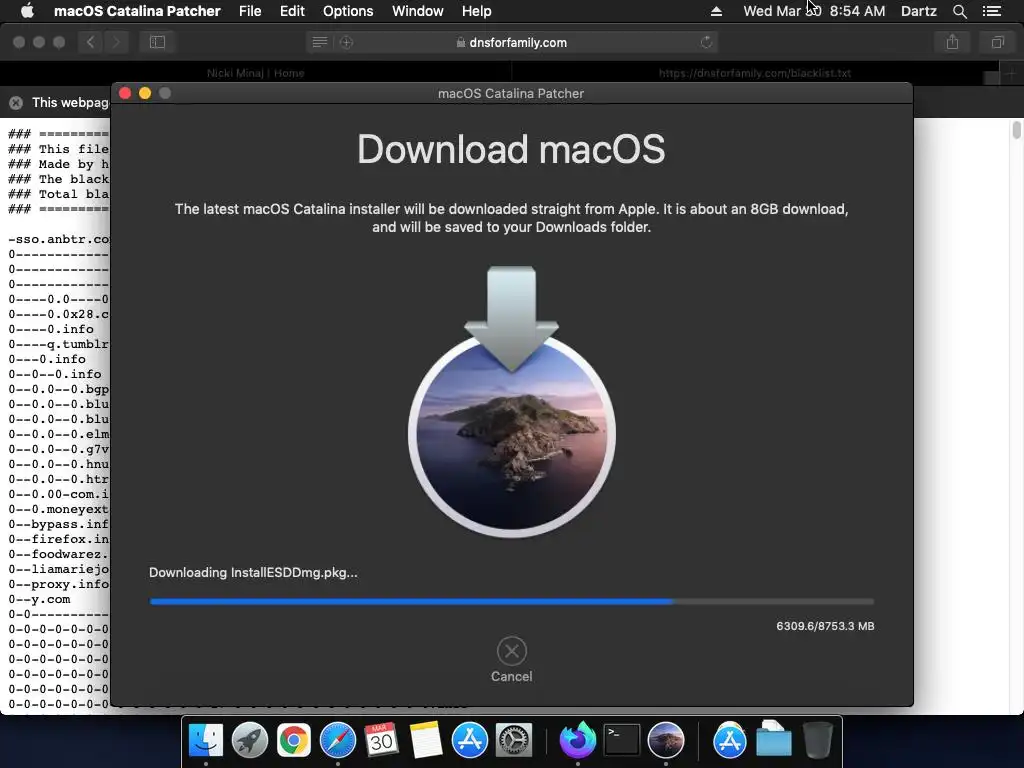Close the macOS Catalina Patcher window
The image size is (1024, 768).
[x=125, y=93]
